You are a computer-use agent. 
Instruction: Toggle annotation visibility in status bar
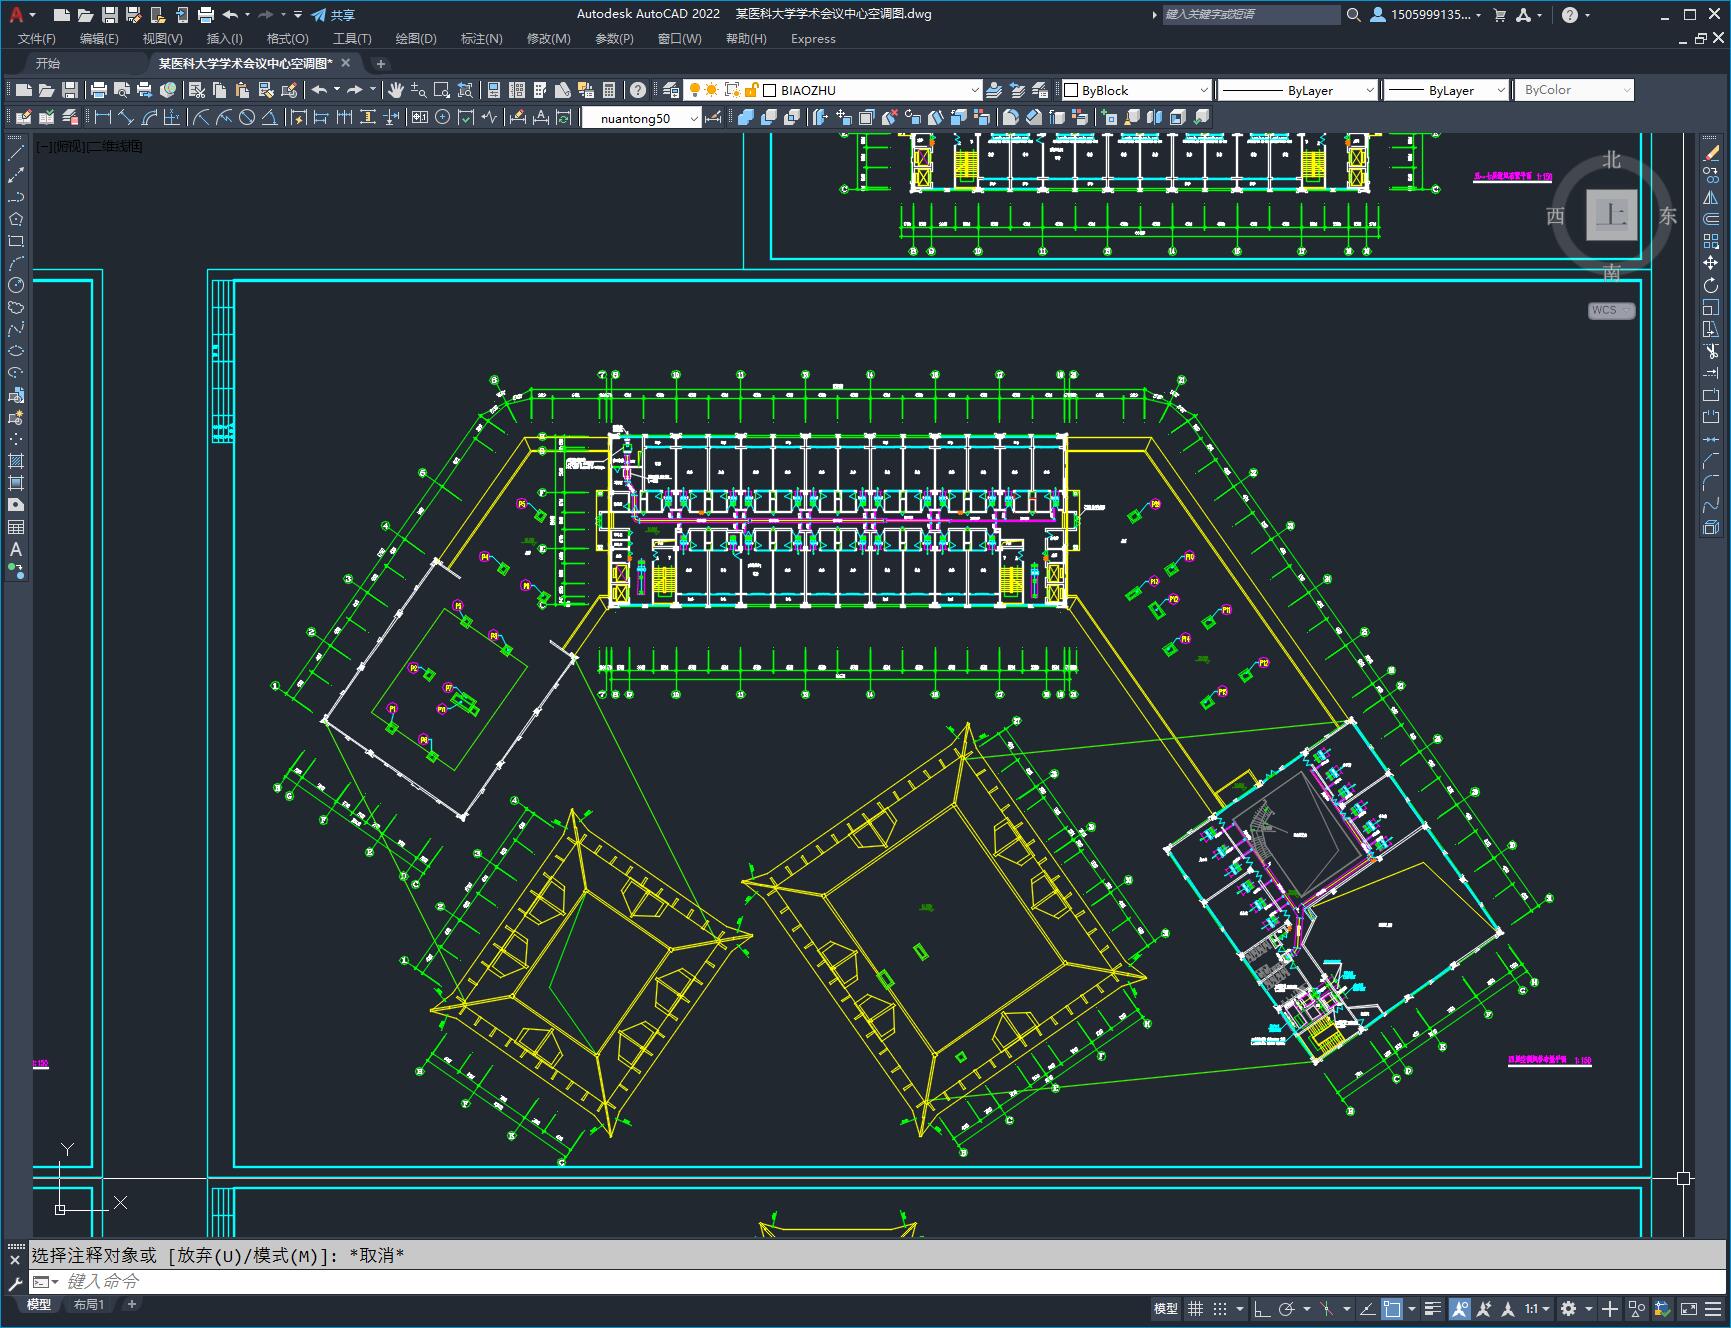tap(1459, 1308)
